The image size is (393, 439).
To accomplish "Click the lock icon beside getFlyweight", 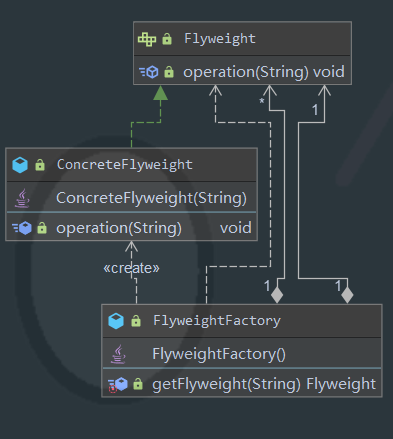I will point(138,384).
